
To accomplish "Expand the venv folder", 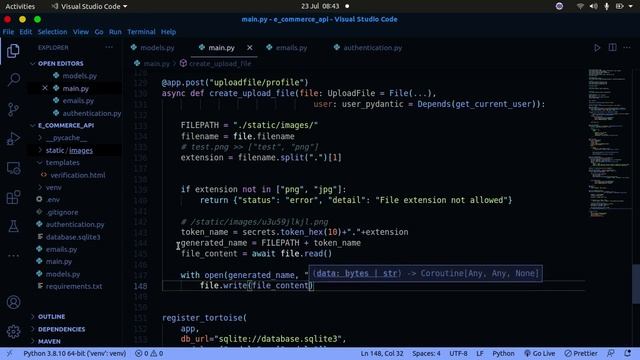I will click(x=53, y=187).
